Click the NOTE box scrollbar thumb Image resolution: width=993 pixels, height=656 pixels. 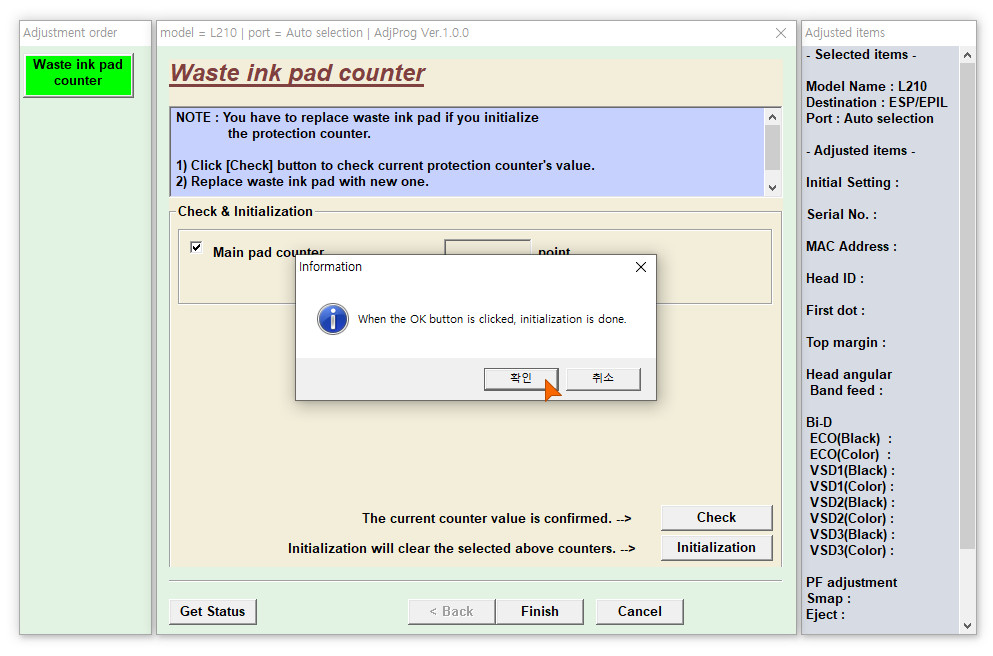pos(772,148)
